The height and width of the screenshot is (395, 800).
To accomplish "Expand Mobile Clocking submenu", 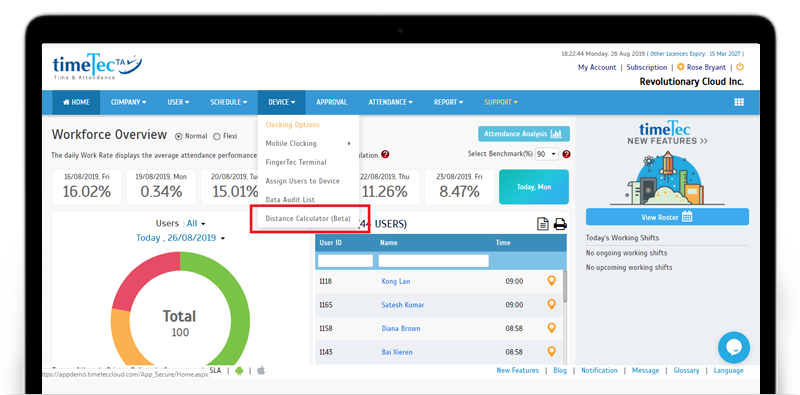I will point(308,143).
